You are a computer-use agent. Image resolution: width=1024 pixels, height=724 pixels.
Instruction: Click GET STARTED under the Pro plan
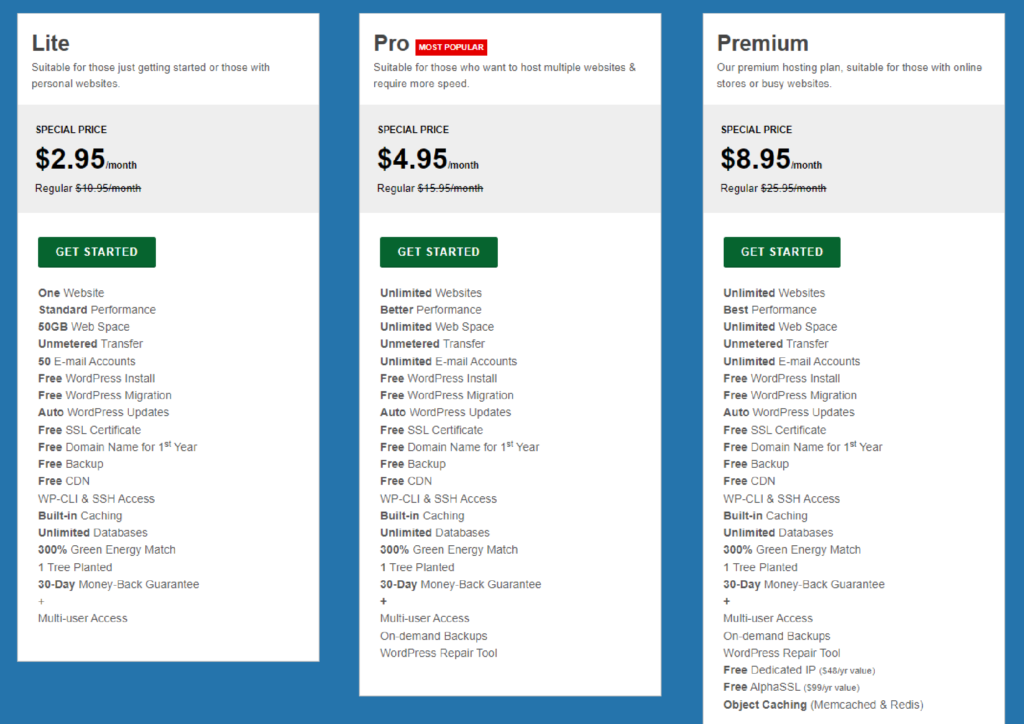438,252
